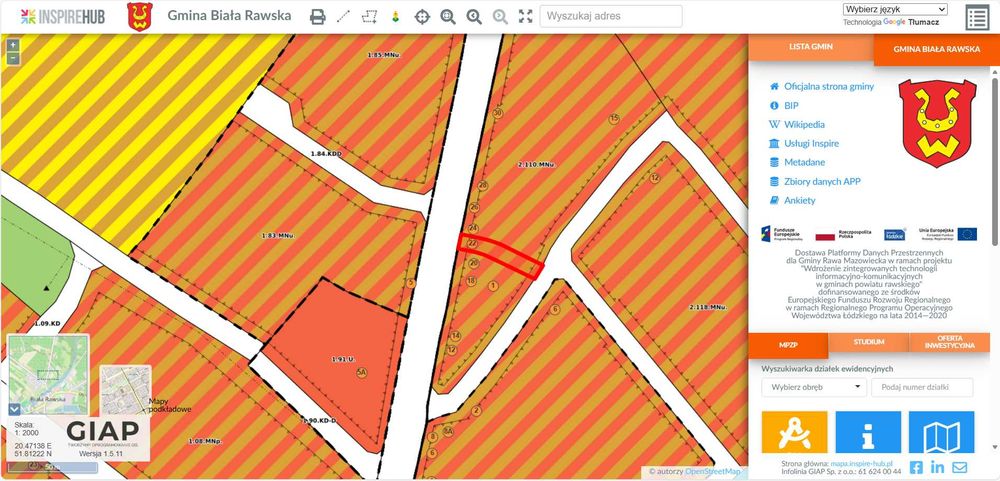The height and width of the screenshot is (481, 1000).
Task: Click the overview minimap thumbnail
Action: [48, 375]
